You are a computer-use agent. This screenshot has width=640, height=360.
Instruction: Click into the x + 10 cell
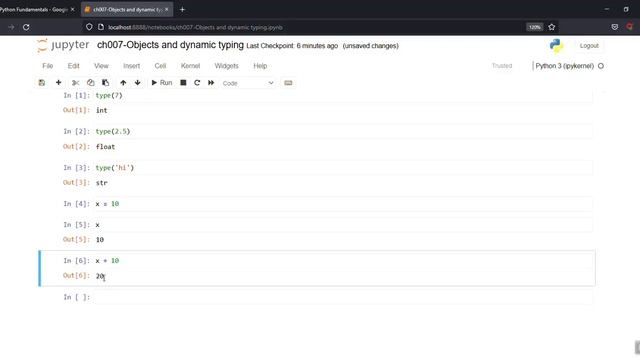click(x=343, y=261)
